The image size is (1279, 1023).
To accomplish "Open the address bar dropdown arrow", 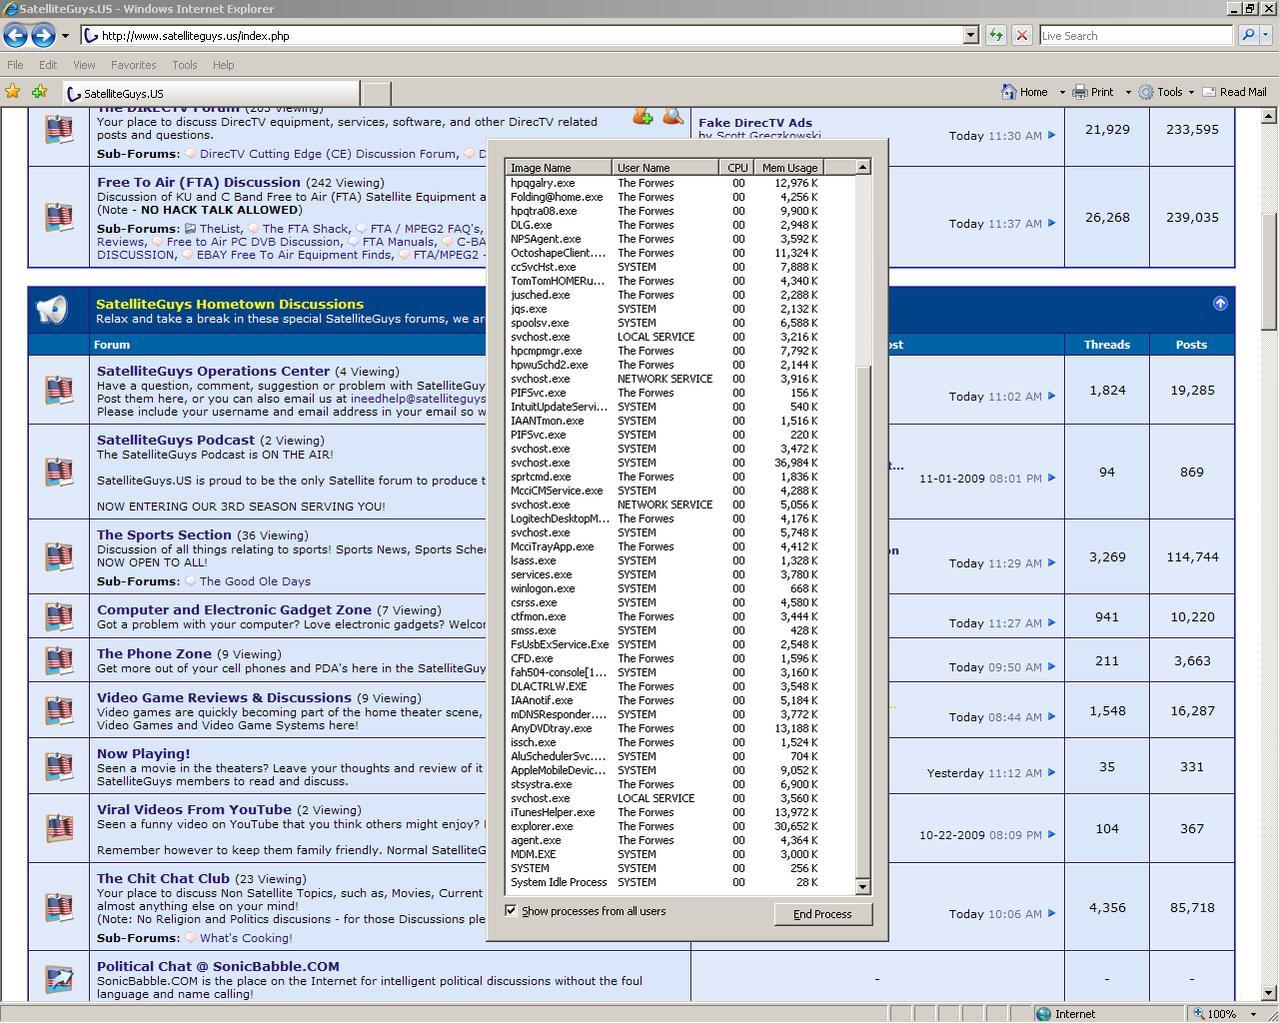I will (x=970, y=35).
